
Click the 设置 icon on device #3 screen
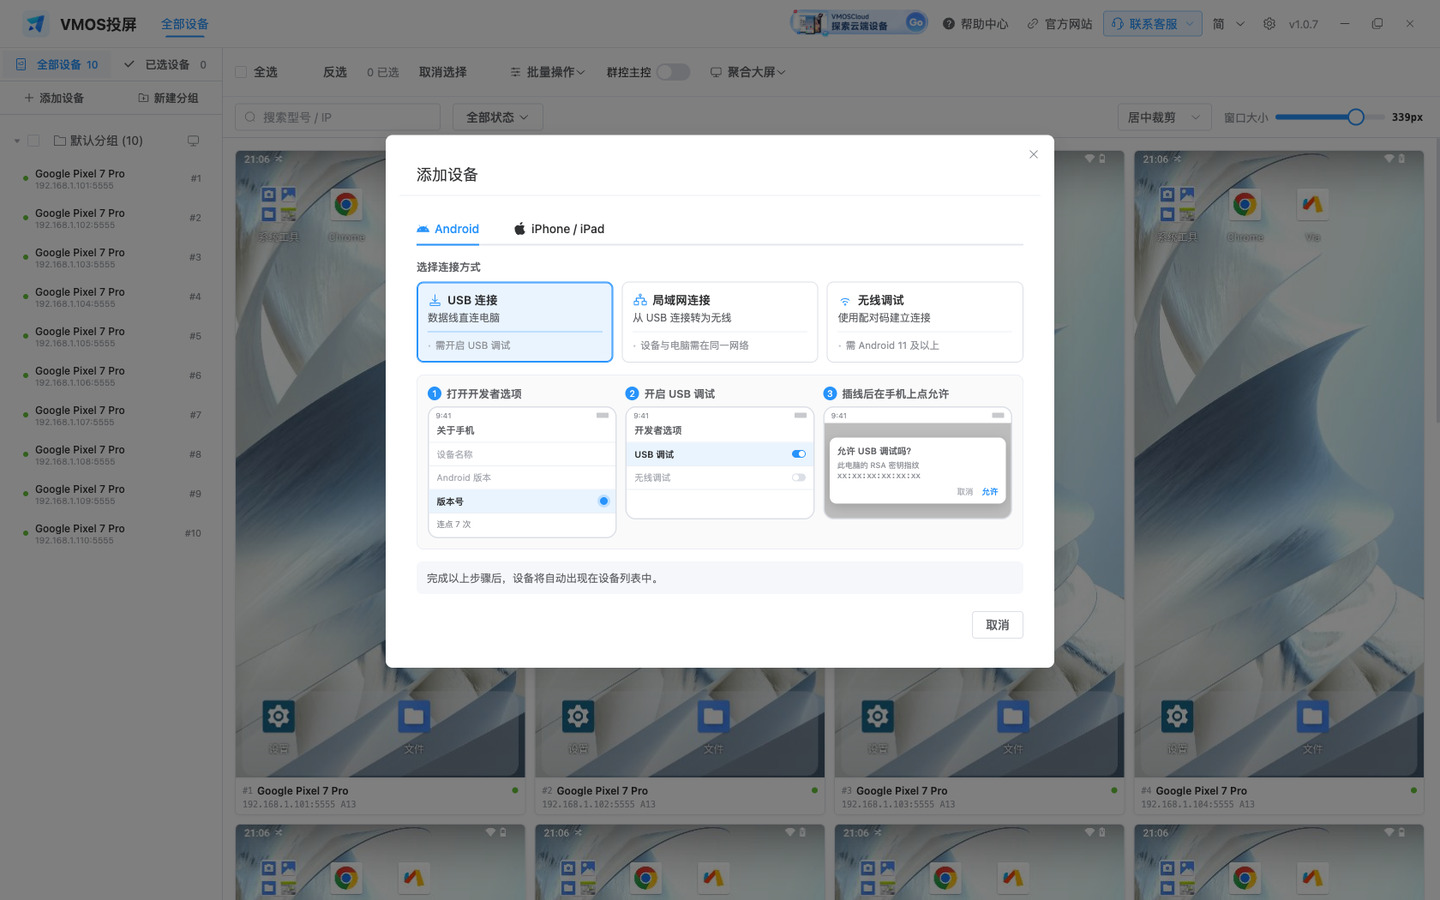click(877, 716)
